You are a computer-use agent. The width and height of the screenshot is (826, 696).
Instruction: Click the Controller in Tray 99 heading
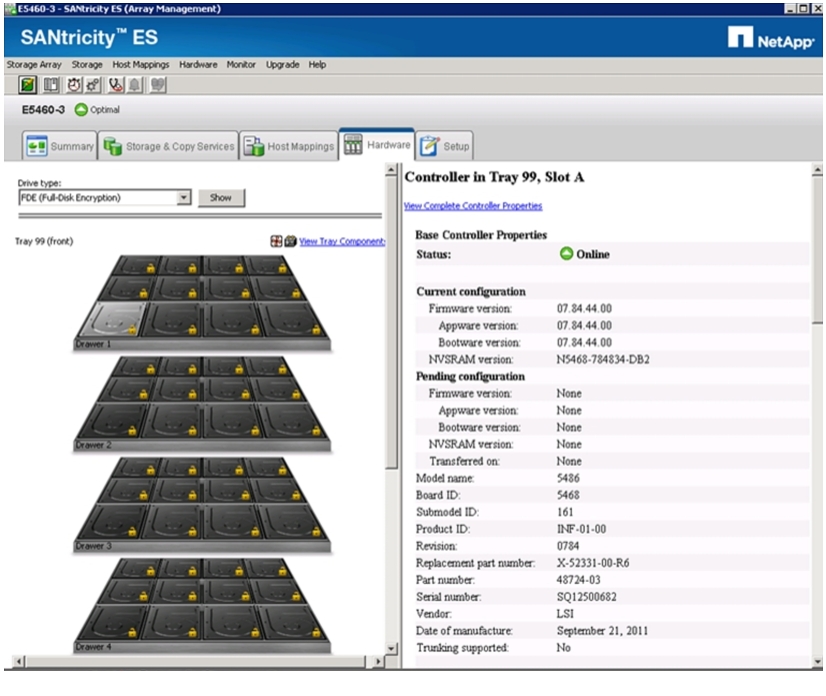494,177
